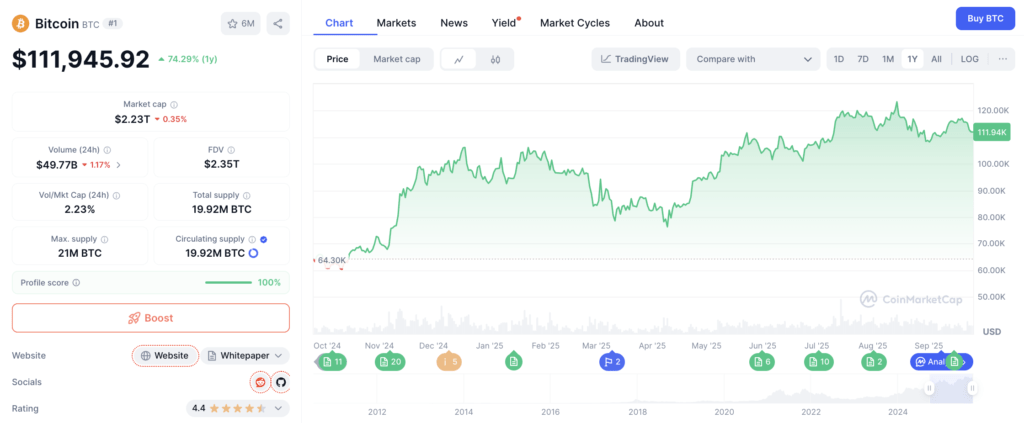
Task: Grab the right range selector handle
Action: coord(972,388)
